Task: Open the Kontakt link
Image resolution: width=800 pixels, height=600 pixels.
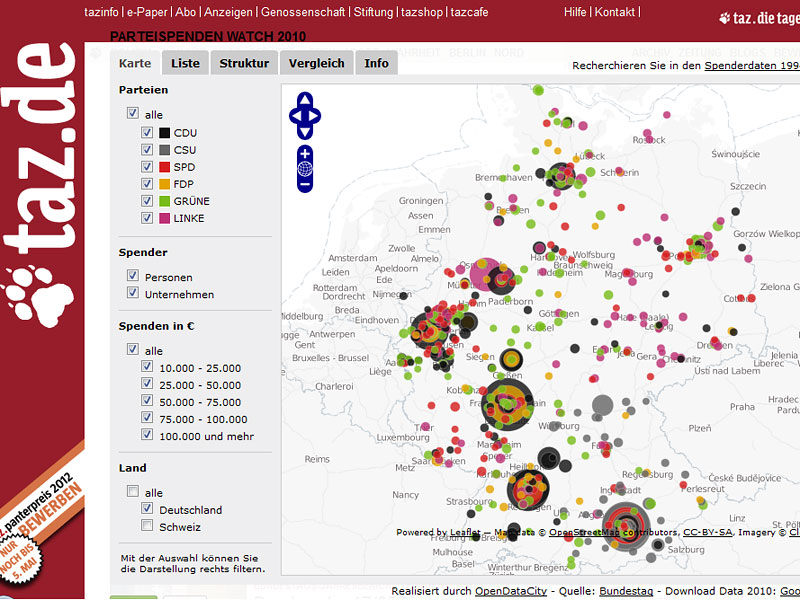Action: (615, 12)
